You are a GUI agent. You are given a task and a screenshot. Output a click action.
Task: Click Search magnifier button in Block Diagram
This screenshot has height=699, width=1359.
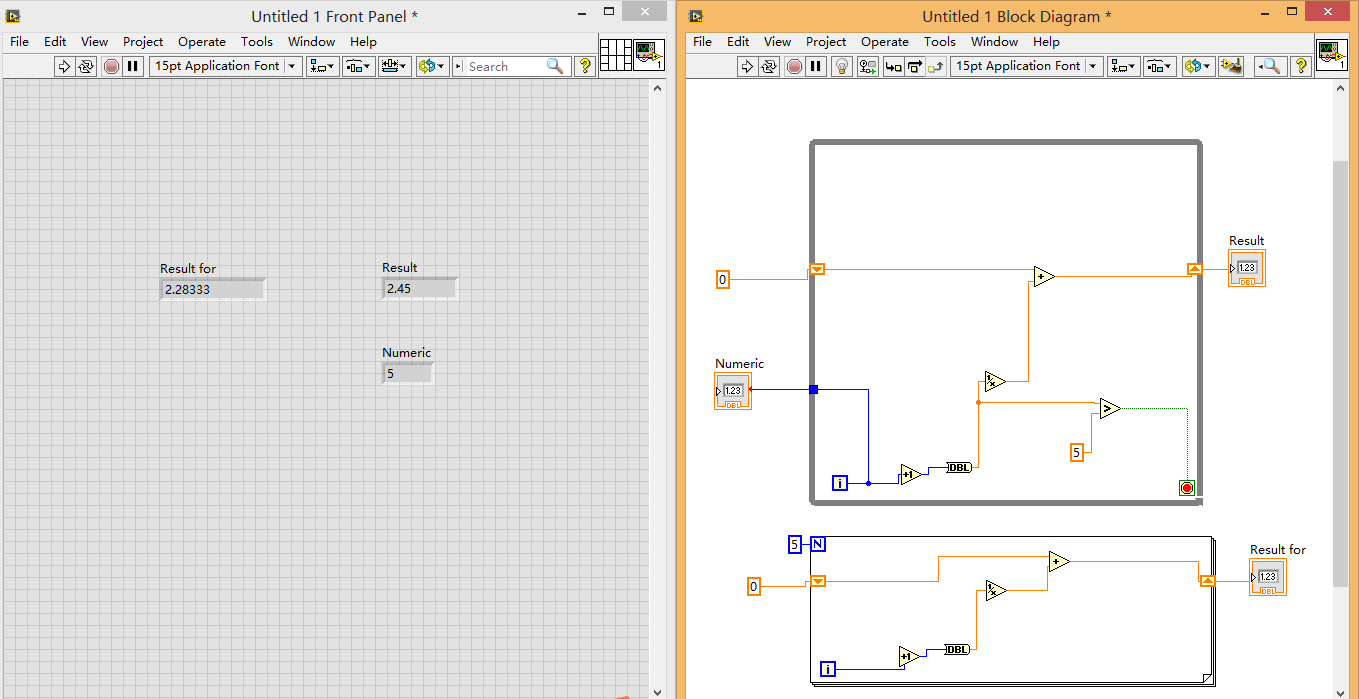(x=1269, y=66)
